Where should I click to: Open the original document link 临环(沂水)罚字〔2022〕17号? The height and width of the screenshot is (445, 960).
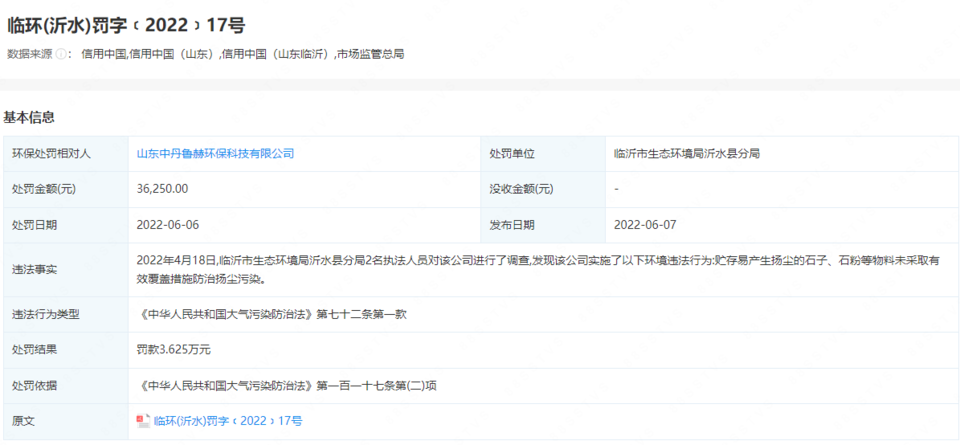coord(228,421)
